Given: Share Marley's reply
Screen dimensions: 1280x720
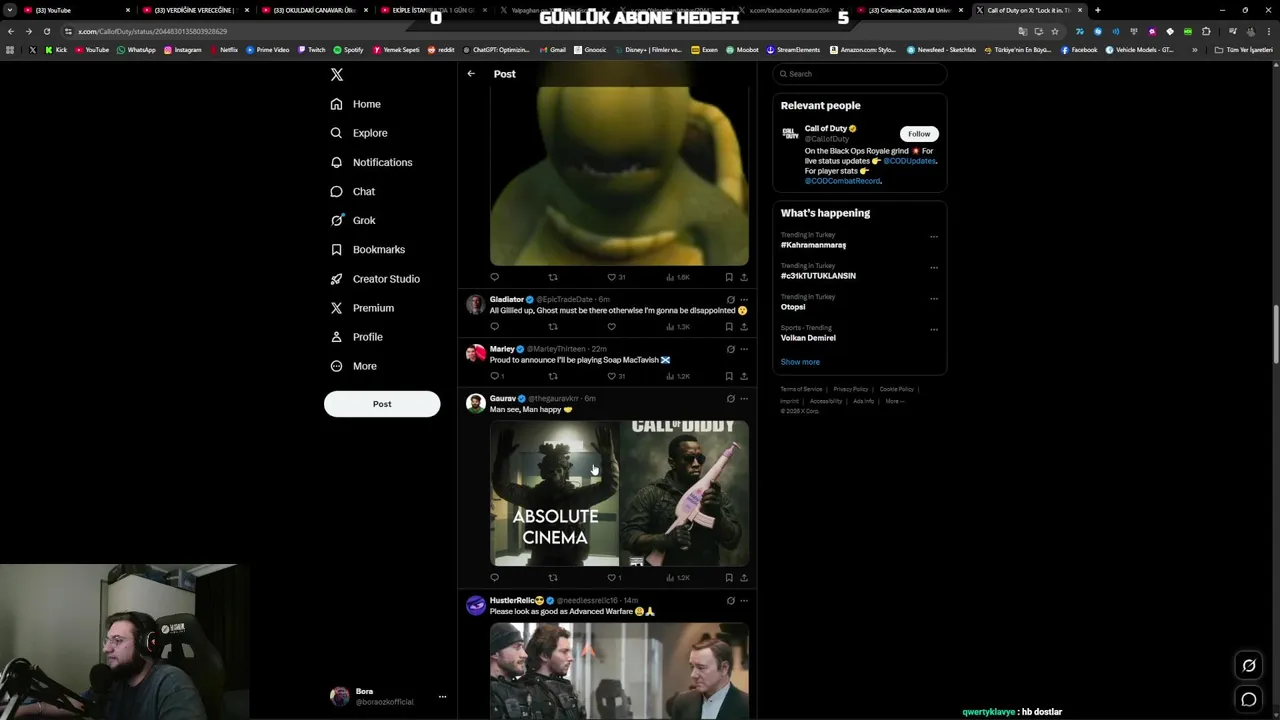Looking at the screenshot, I should coord(744,376).
